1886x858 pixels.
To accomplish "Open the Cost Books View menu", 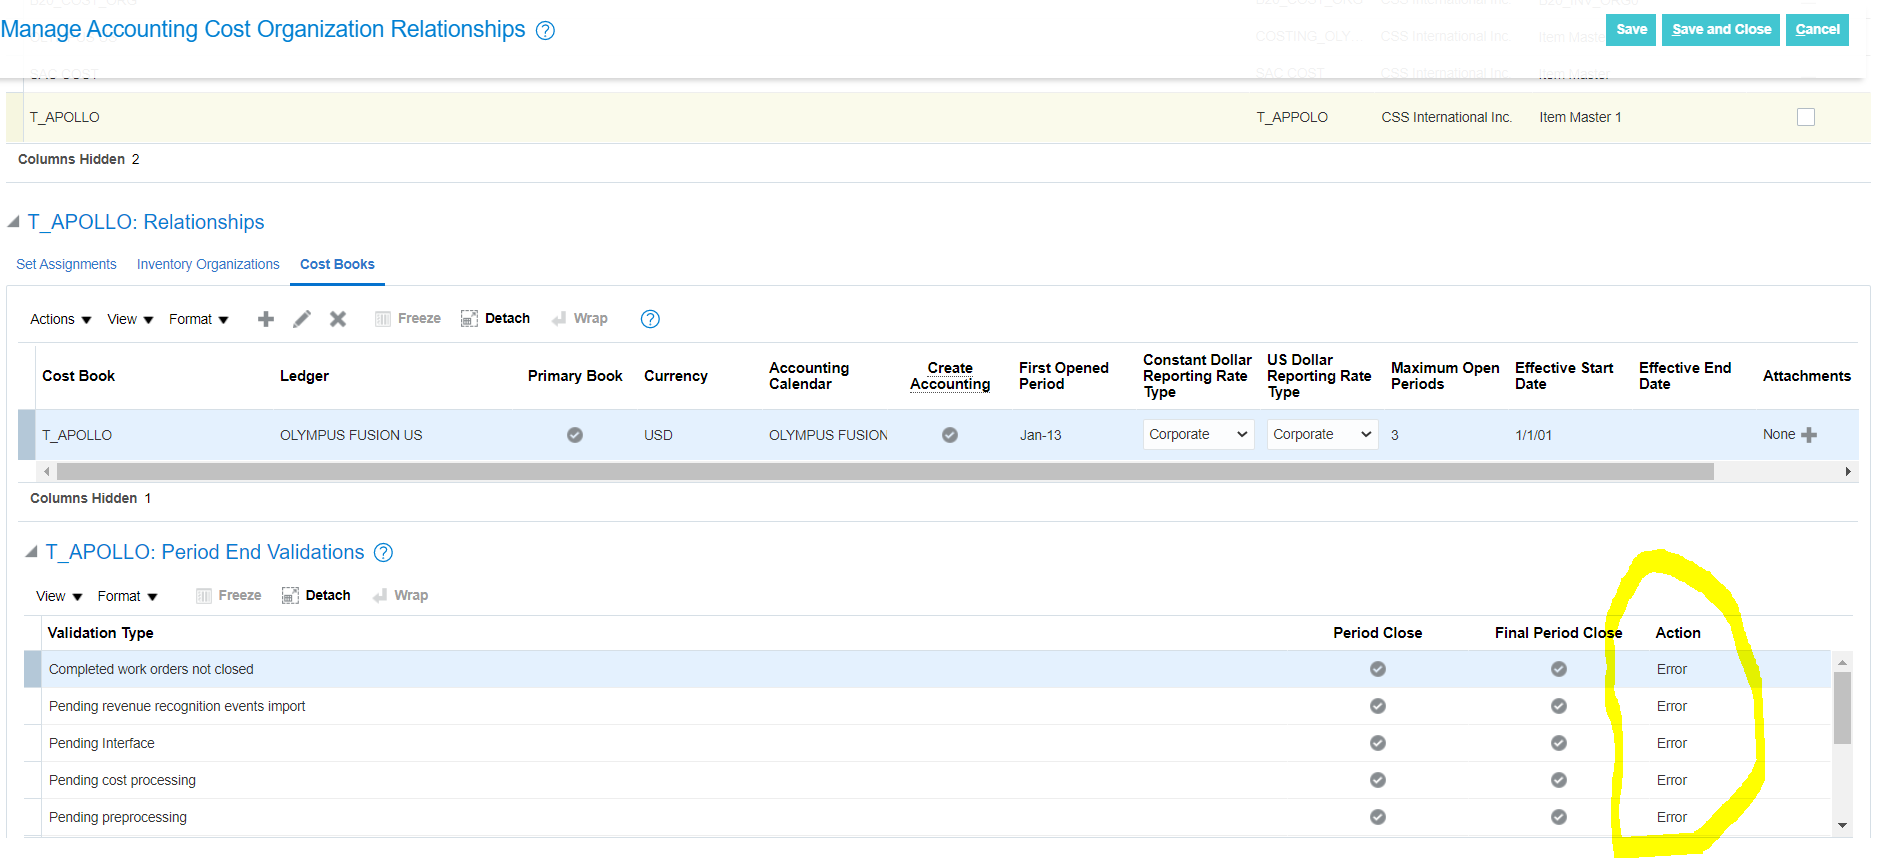I will [130, 319].
